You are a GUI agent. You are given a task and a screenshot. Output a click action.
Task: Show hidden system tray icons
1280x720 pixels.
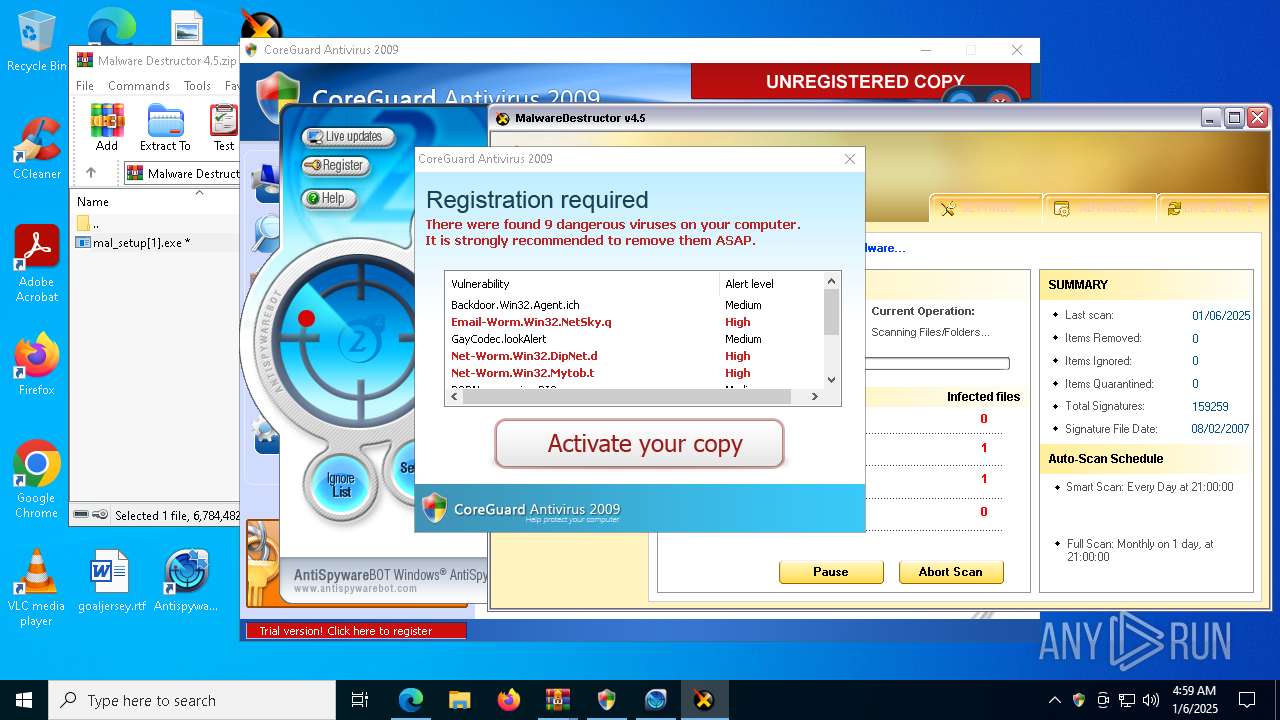(1054, 700)
